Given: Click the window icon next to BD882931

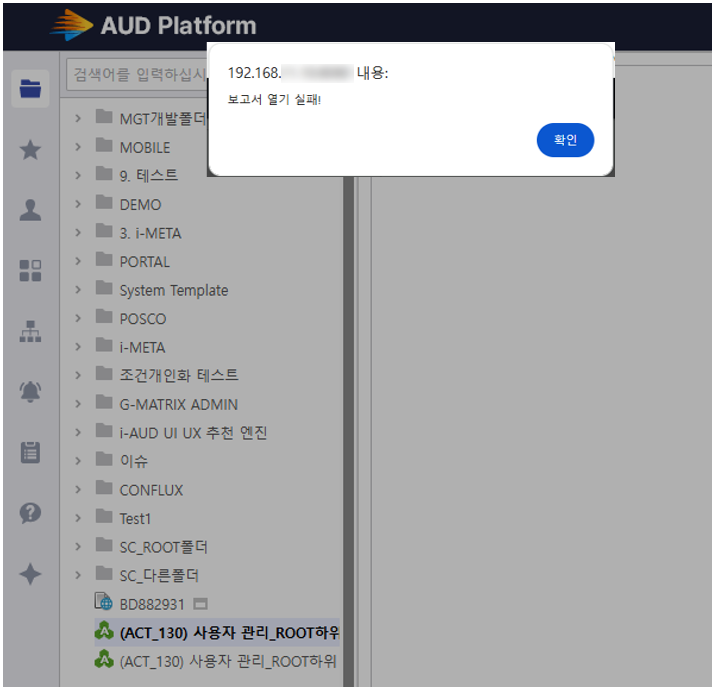Looking at the screenshot, I should point(200,604).
